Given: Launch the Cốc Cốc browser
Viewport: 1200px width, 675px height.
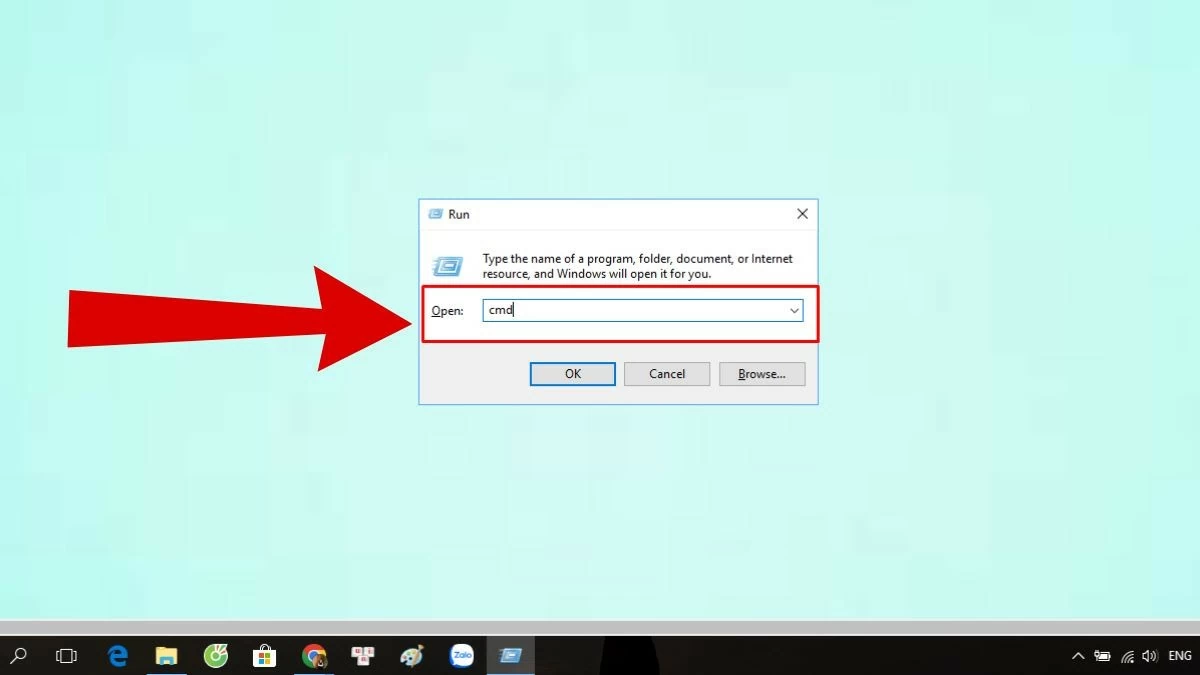Looking at the screenshot, I should coord(215,656).
